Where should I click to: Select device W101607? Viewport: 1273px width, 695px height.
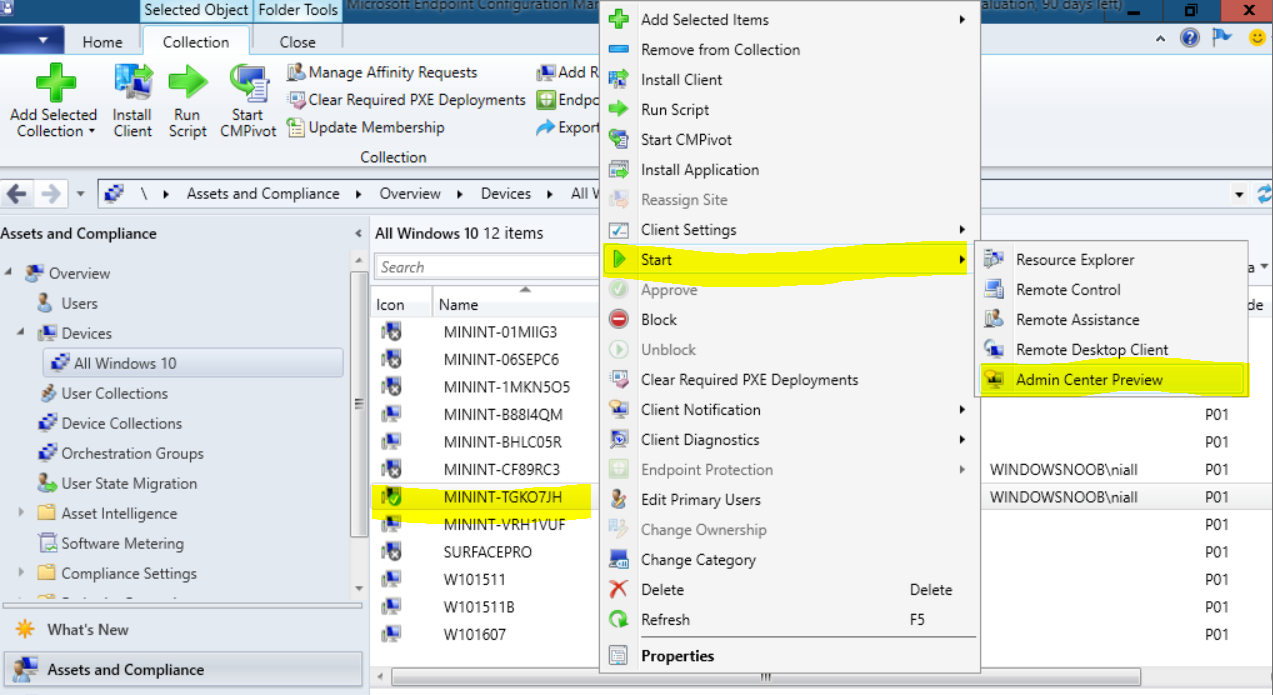475,634
